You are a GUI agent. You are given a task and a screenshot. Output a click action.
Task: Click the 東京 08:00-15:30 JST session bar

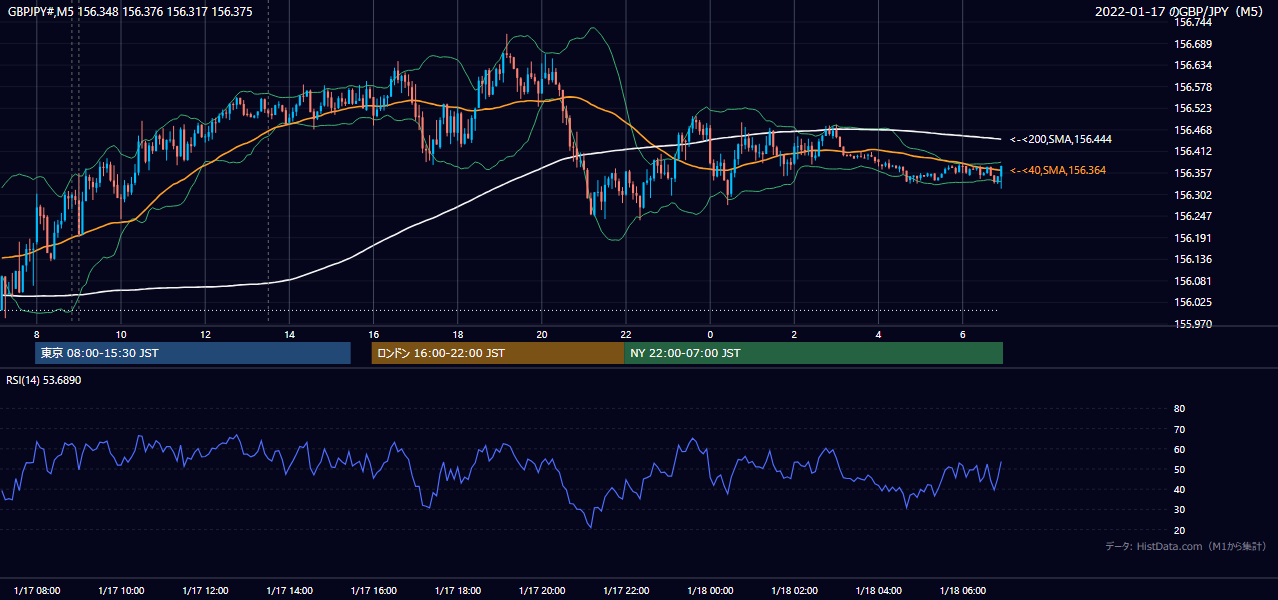point(192,353)
